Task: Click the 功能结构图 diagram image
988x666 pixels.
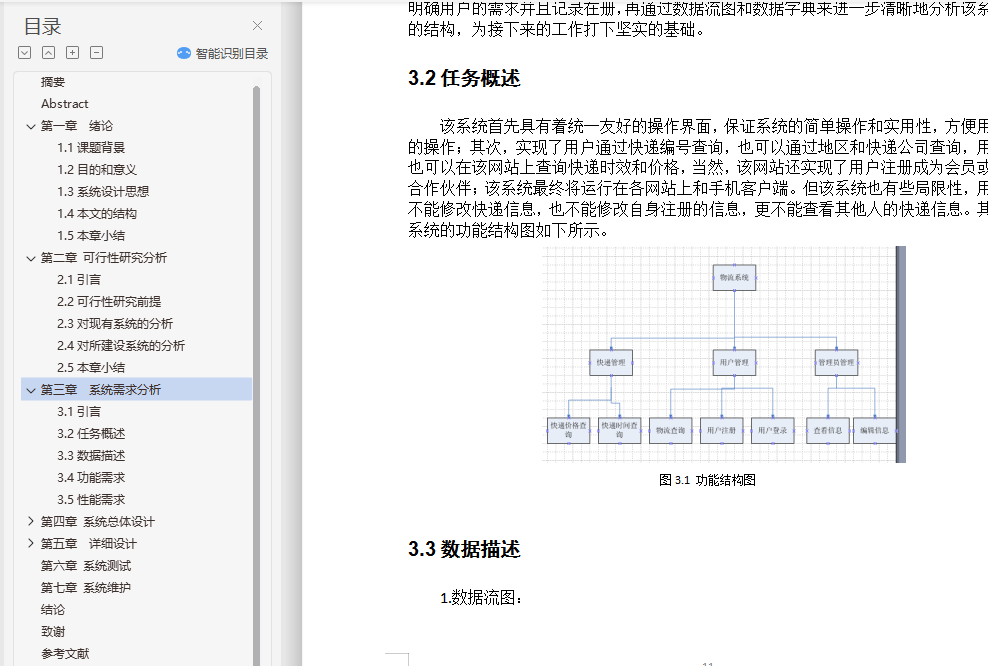Action: coord(724,355)
